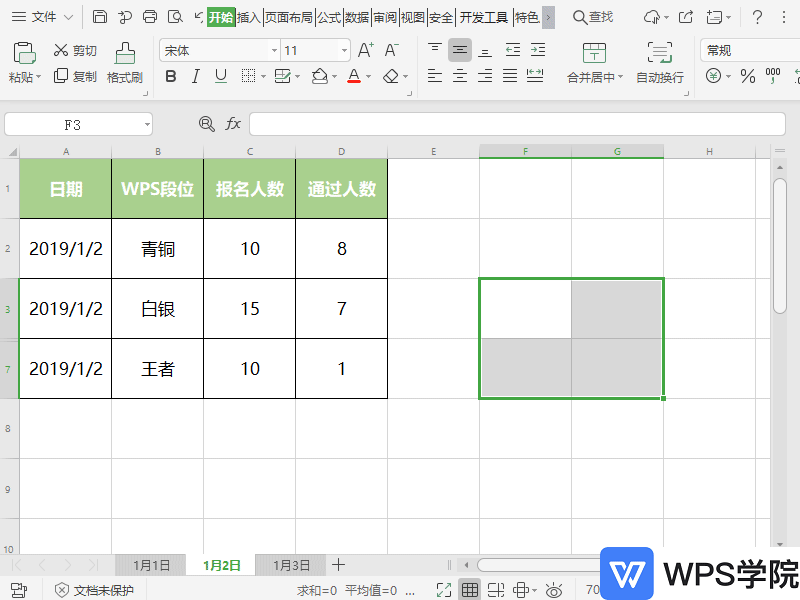
Task: Open the 1月1日 sheet tab
Action: point(151,565)
